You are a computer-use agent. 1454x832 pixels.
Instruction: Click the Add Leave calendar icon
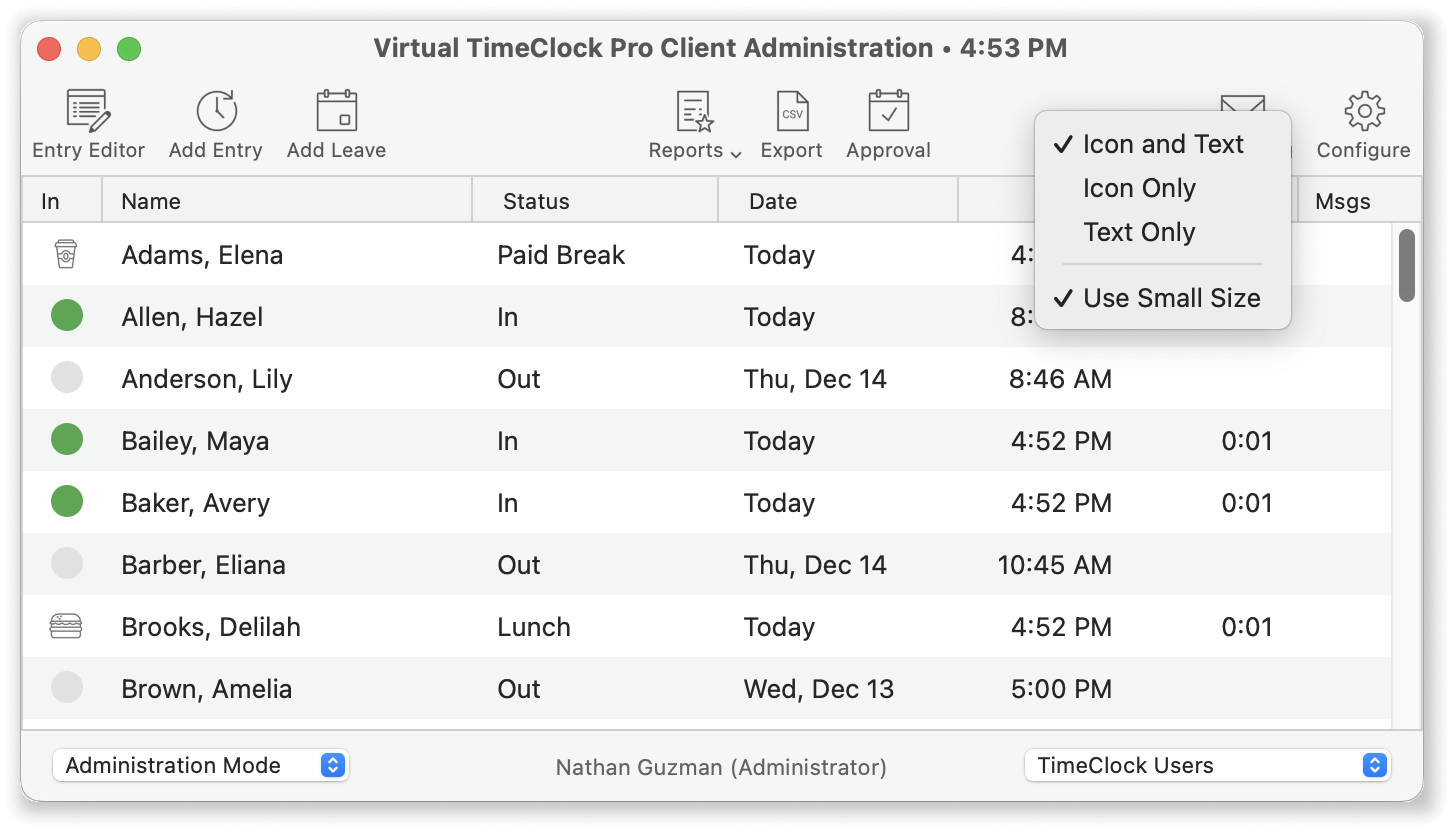click(x=337, y=111)
